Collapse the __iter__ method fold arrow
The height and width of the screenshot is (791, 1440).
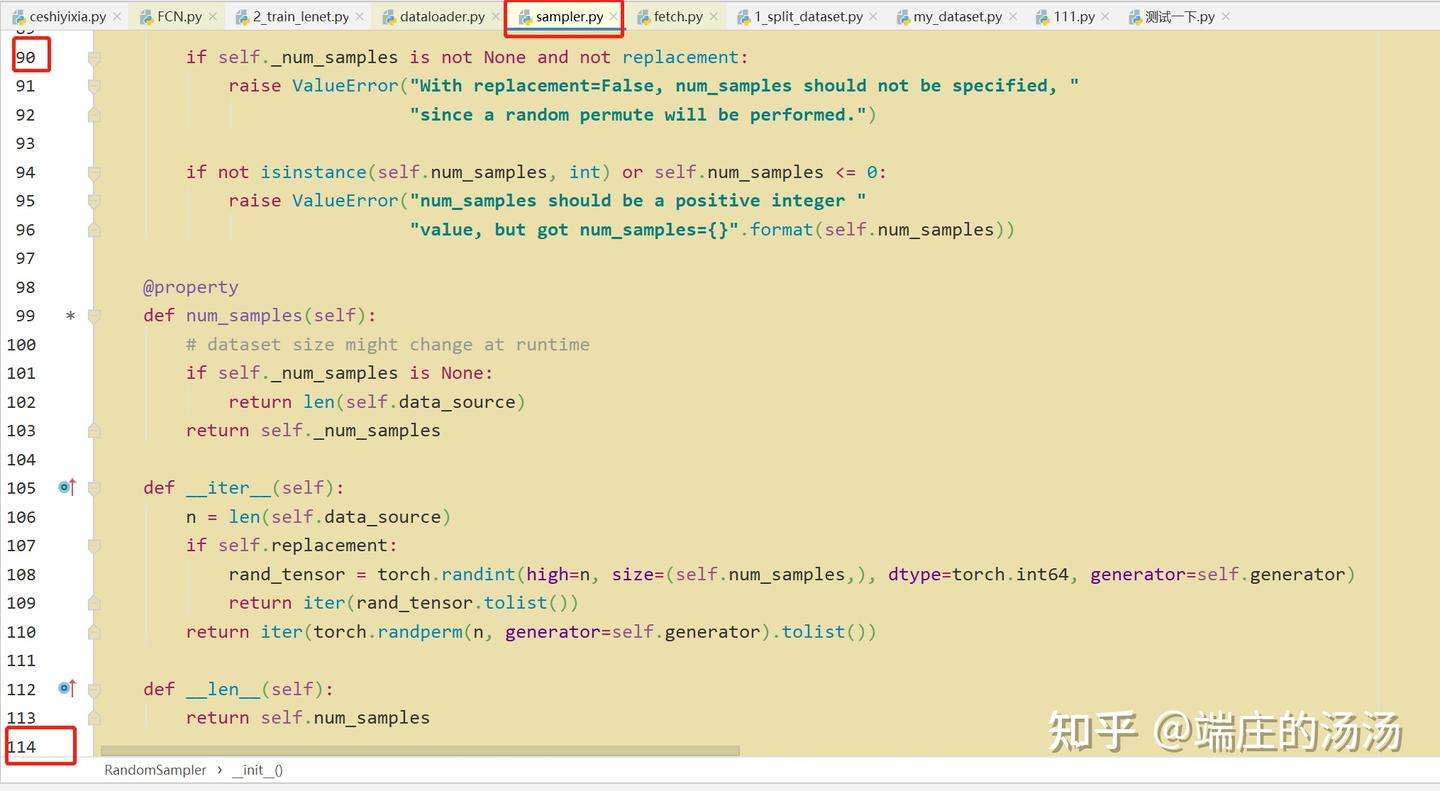click(x=94, y=487)
